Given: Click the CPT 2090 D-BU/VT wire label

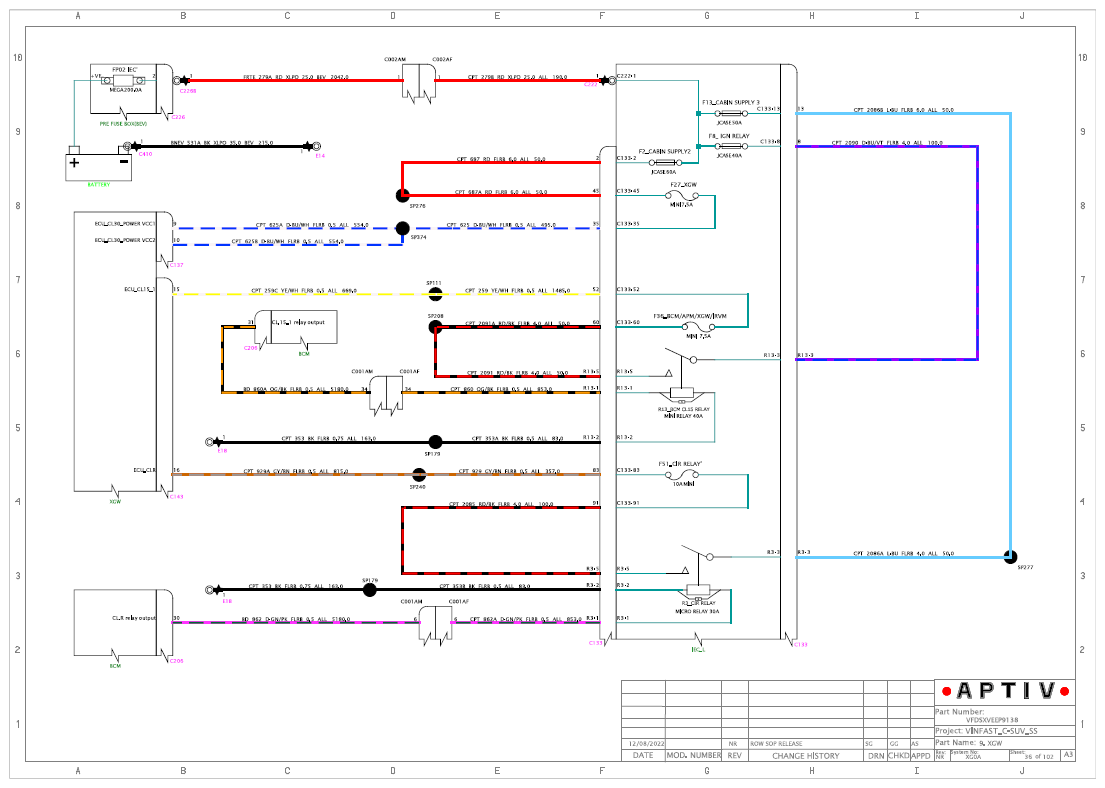Looking at the screenshot, I should tap(887, 143).
